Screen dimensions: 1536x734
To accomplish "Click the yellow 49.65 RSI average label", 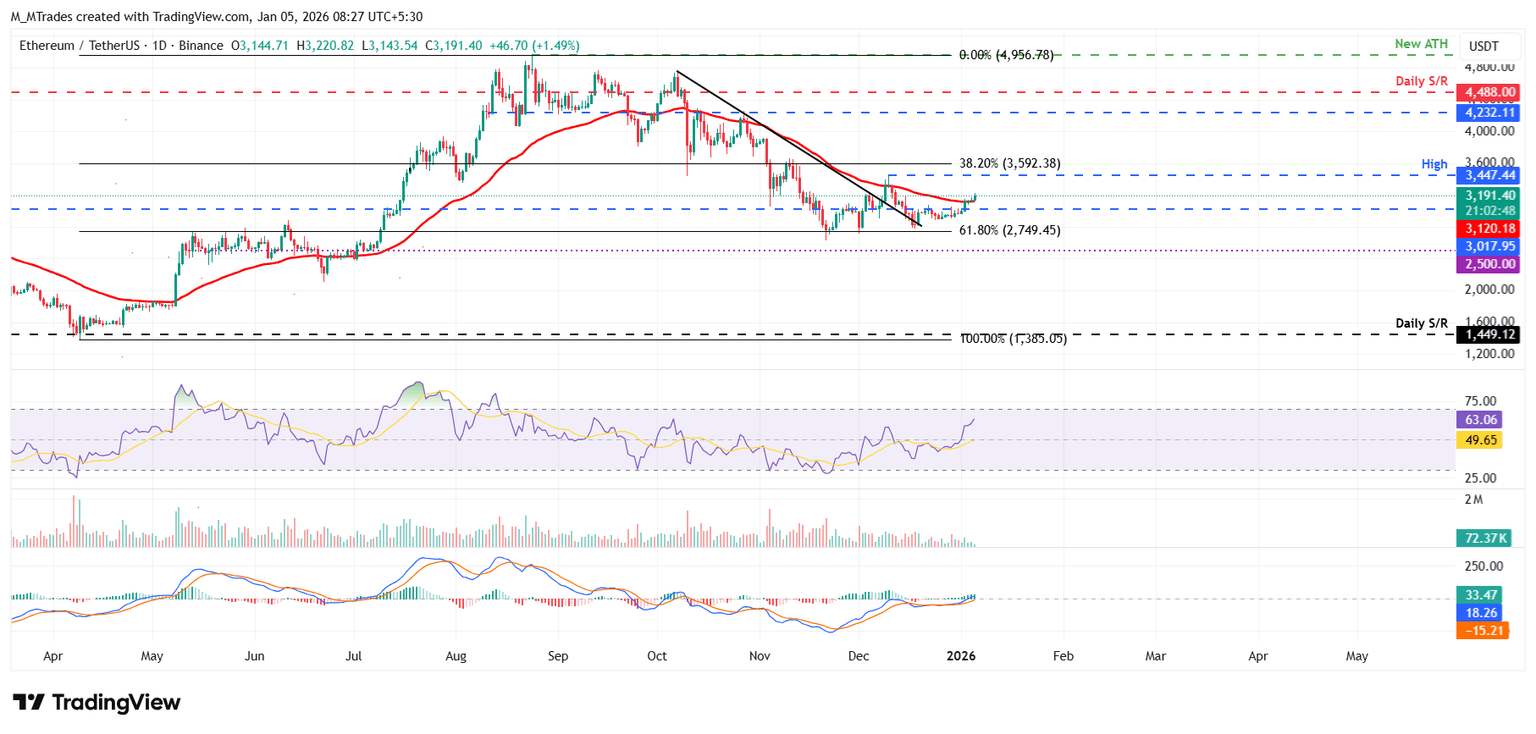I will point(1481,440).
